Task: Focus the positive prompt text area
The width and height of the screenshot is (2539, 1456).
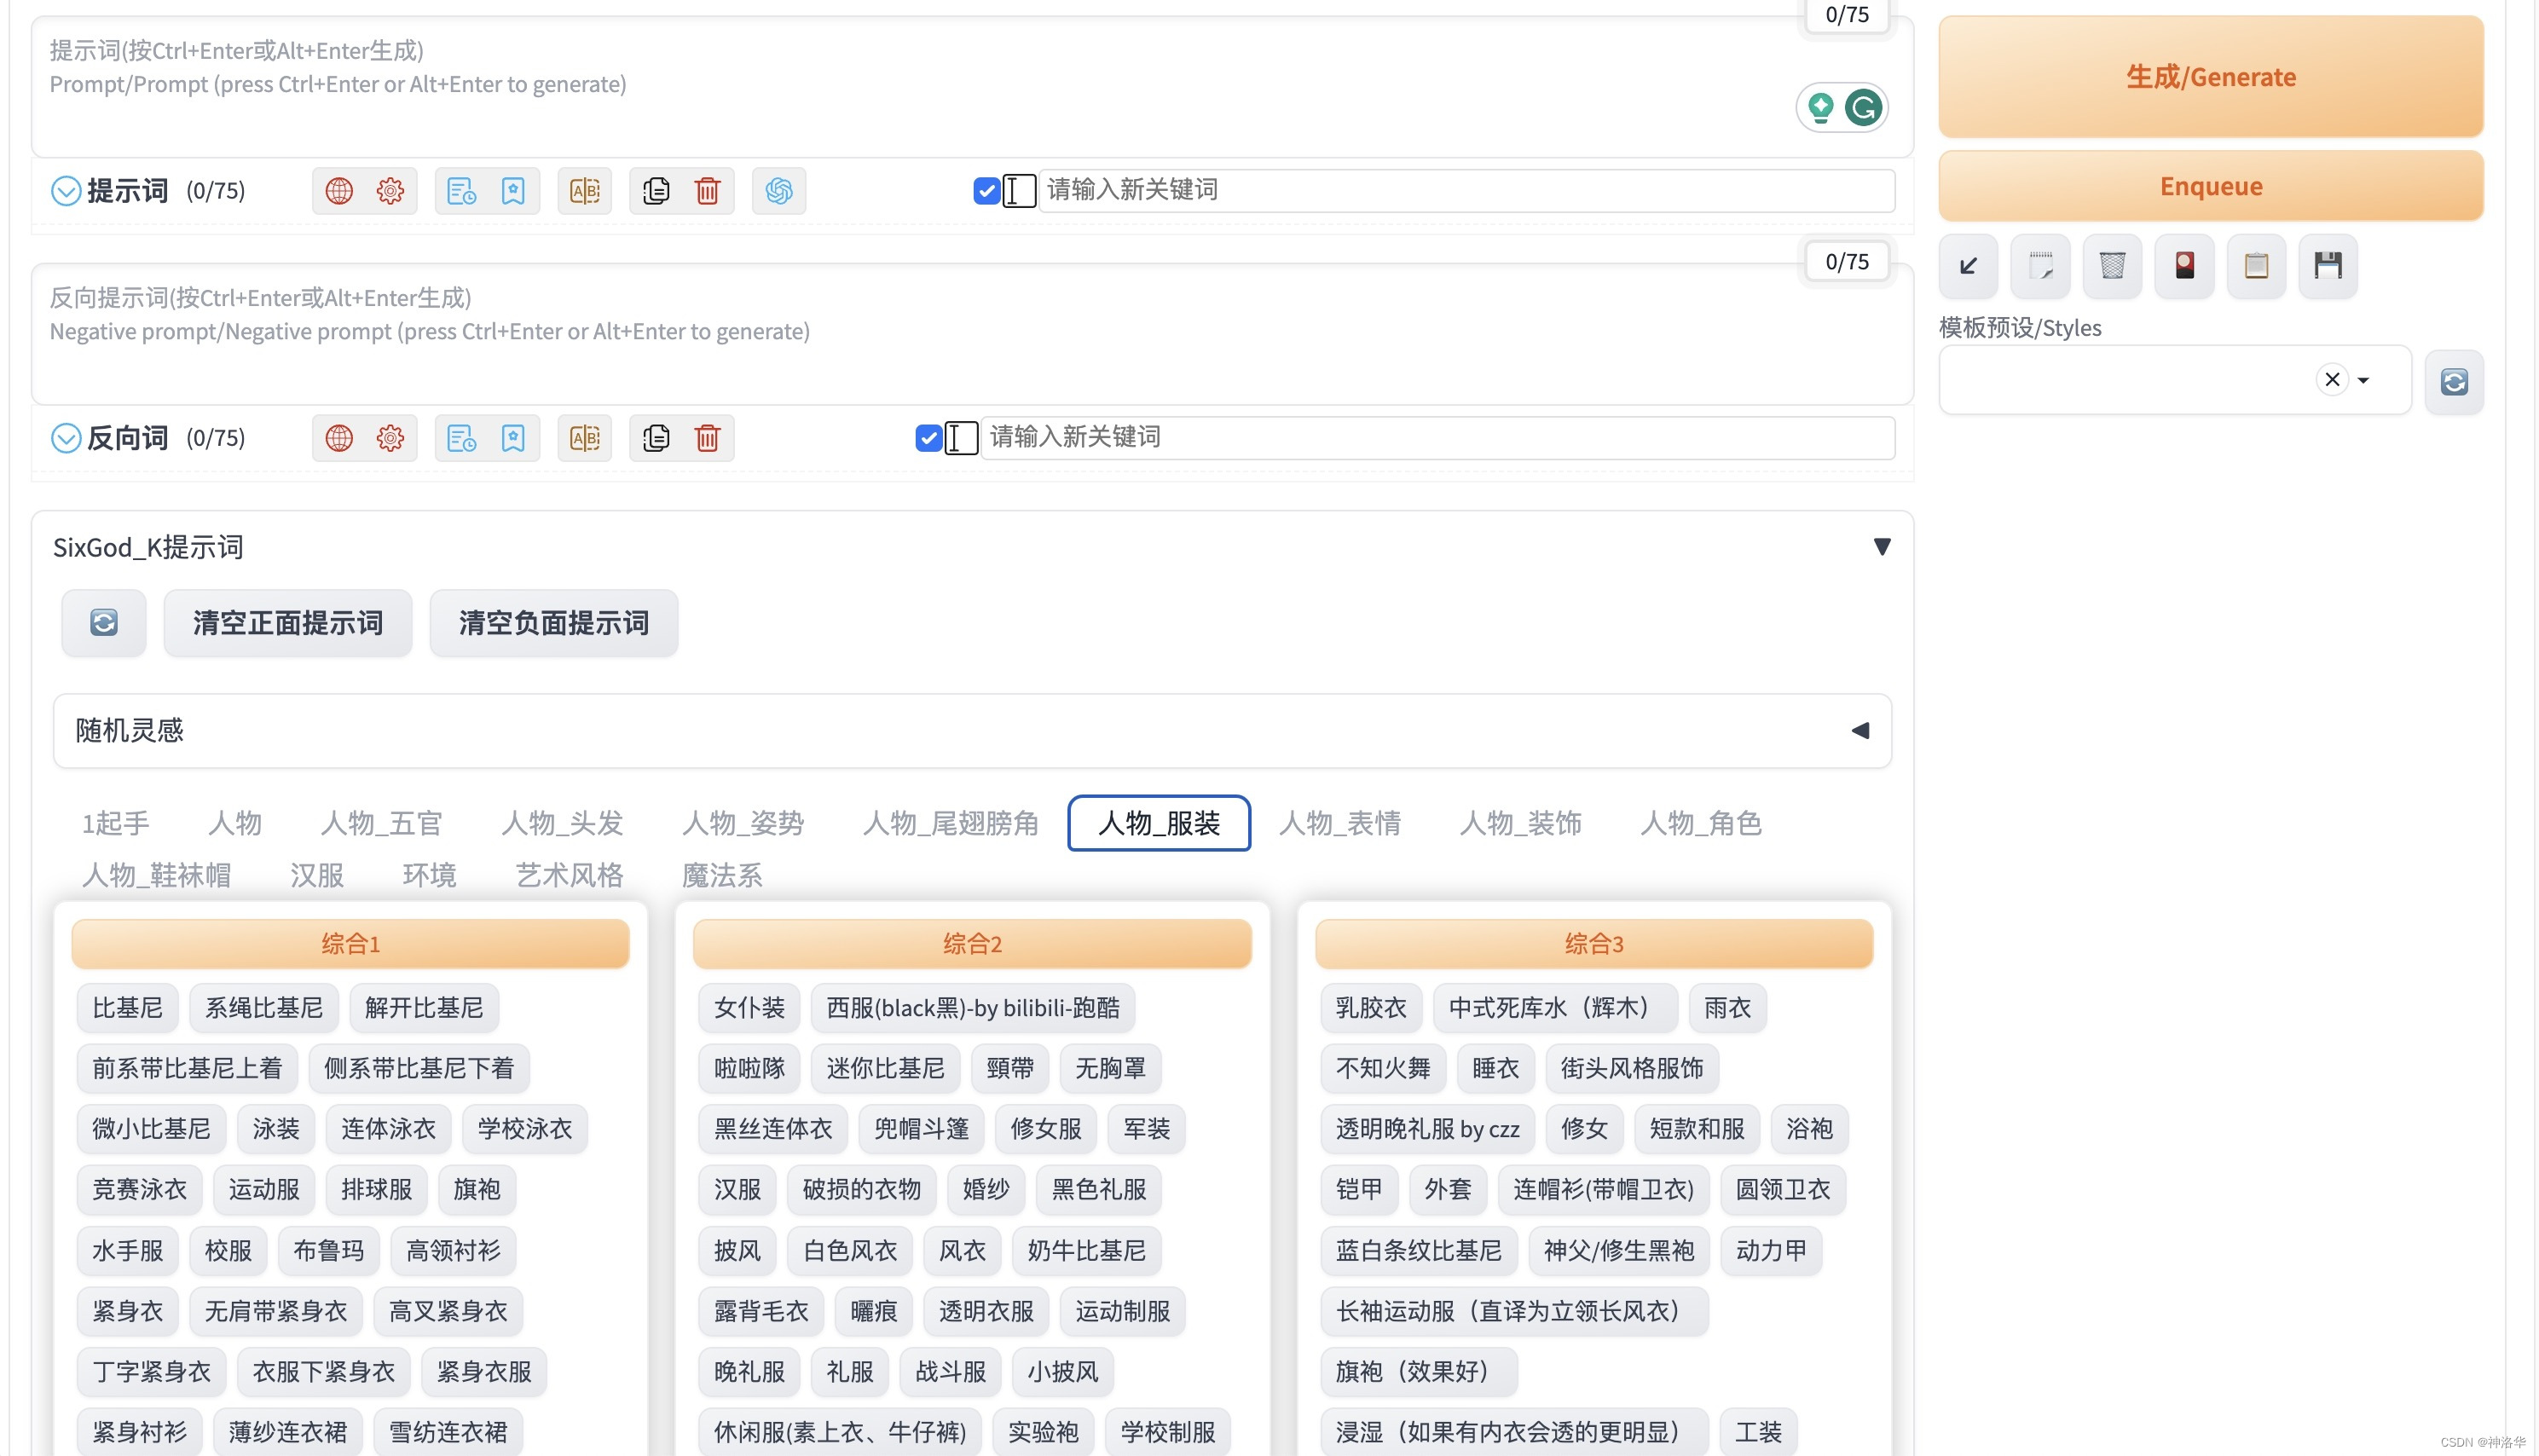Action: (x=972, y=86)
